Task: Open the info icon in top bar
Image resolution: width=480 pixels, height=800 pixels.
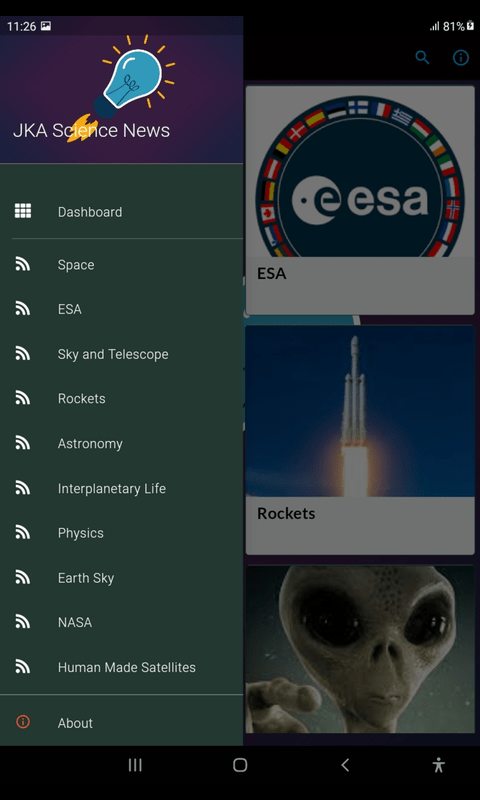Action: (461, 57)
